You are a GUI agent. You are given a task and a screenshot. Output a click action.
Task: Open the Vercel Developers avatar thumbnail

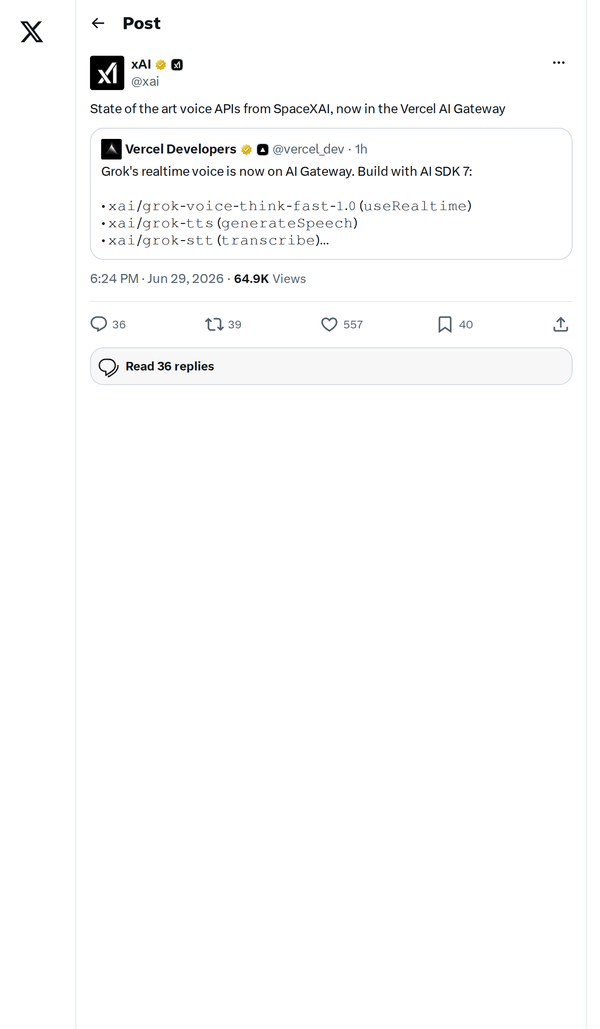[x=112, y=150]
